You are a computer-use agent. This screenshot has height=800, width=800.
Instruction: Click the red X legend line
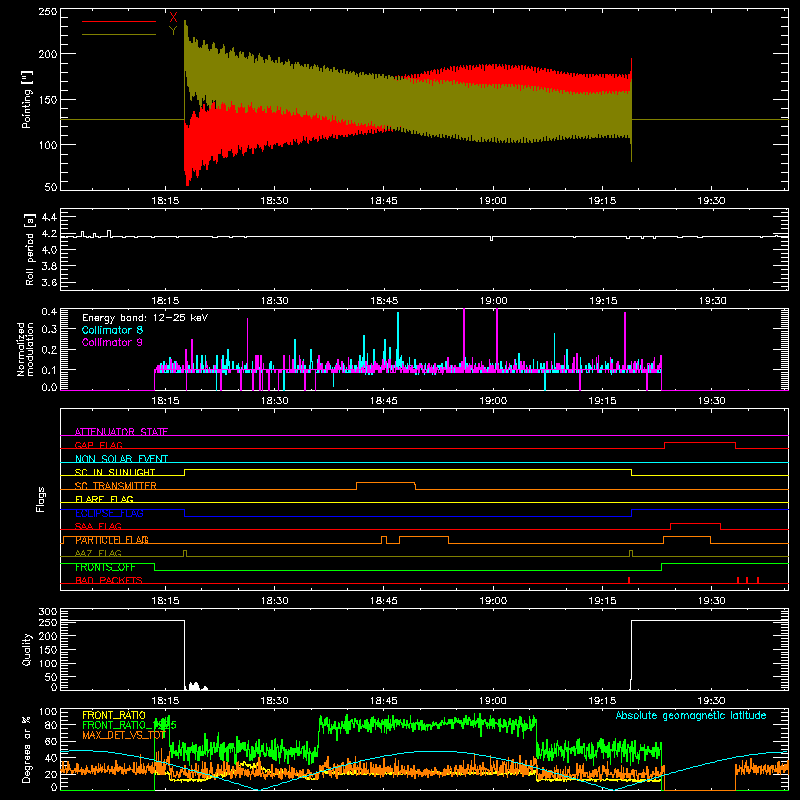(119, 21)
